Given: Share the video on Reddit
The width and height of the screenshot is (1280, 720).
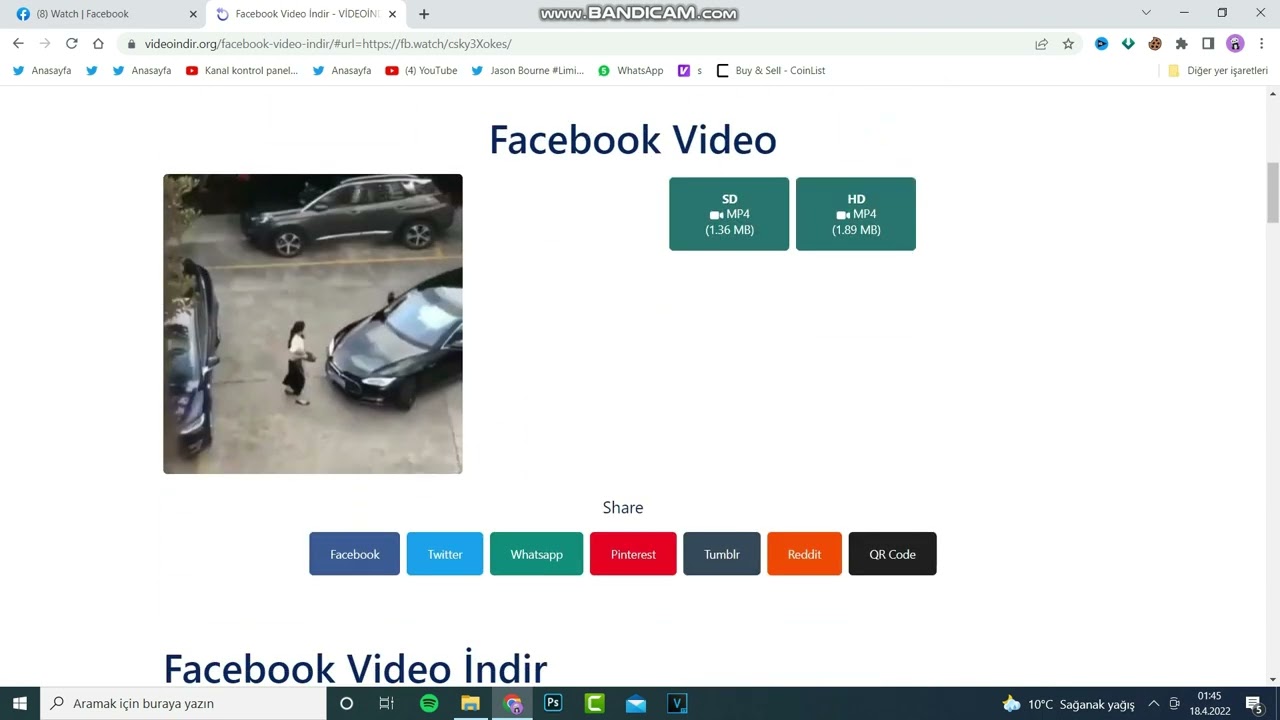Looking at the screenshot, I should [804, 554].
